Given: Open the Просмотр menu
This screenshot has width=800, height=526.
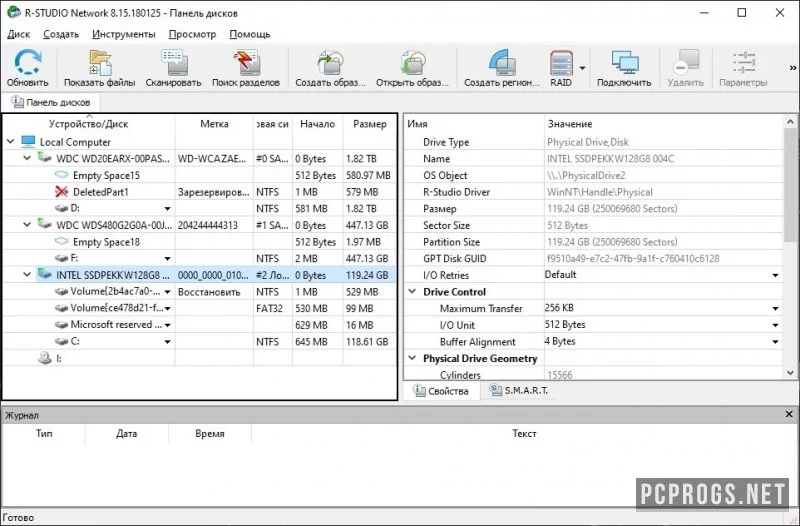Looking at the screenshot, I should point(192,34).
